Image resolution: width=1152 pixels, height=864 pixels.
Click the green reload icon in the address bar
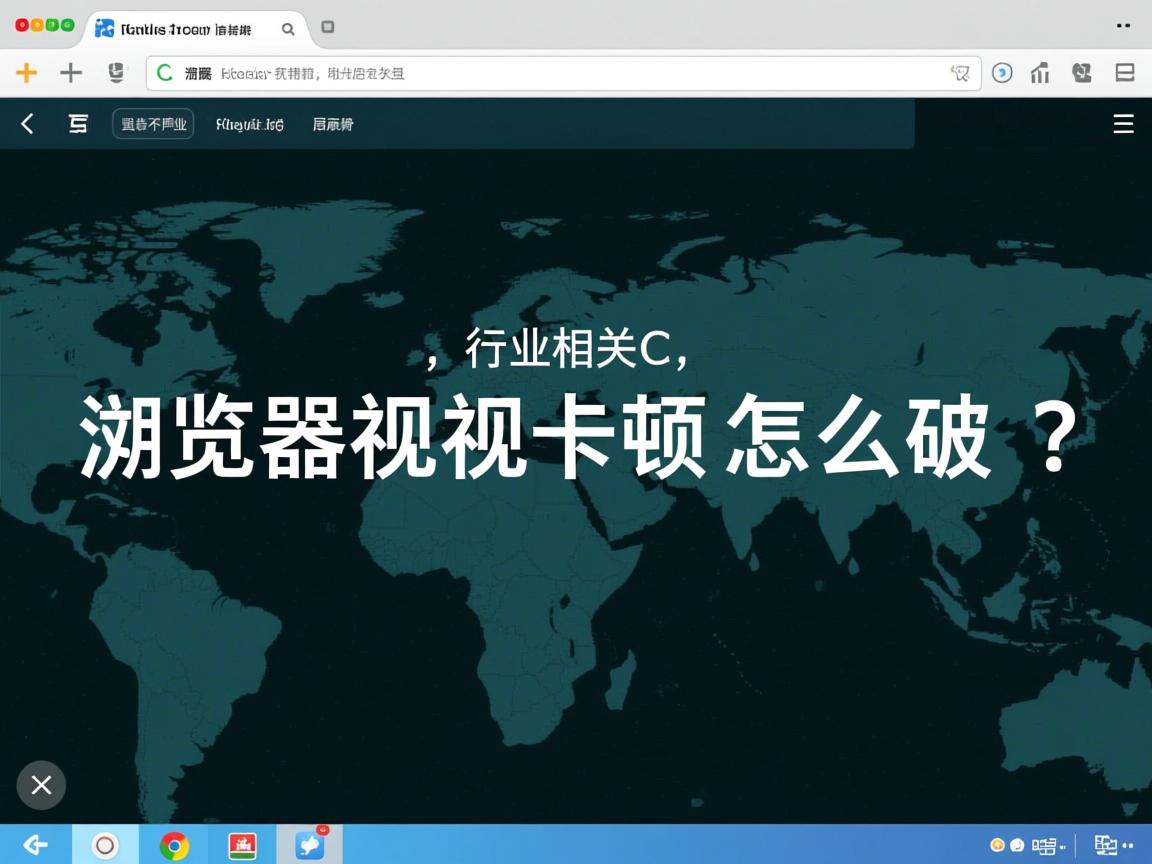tap(165, 73)
